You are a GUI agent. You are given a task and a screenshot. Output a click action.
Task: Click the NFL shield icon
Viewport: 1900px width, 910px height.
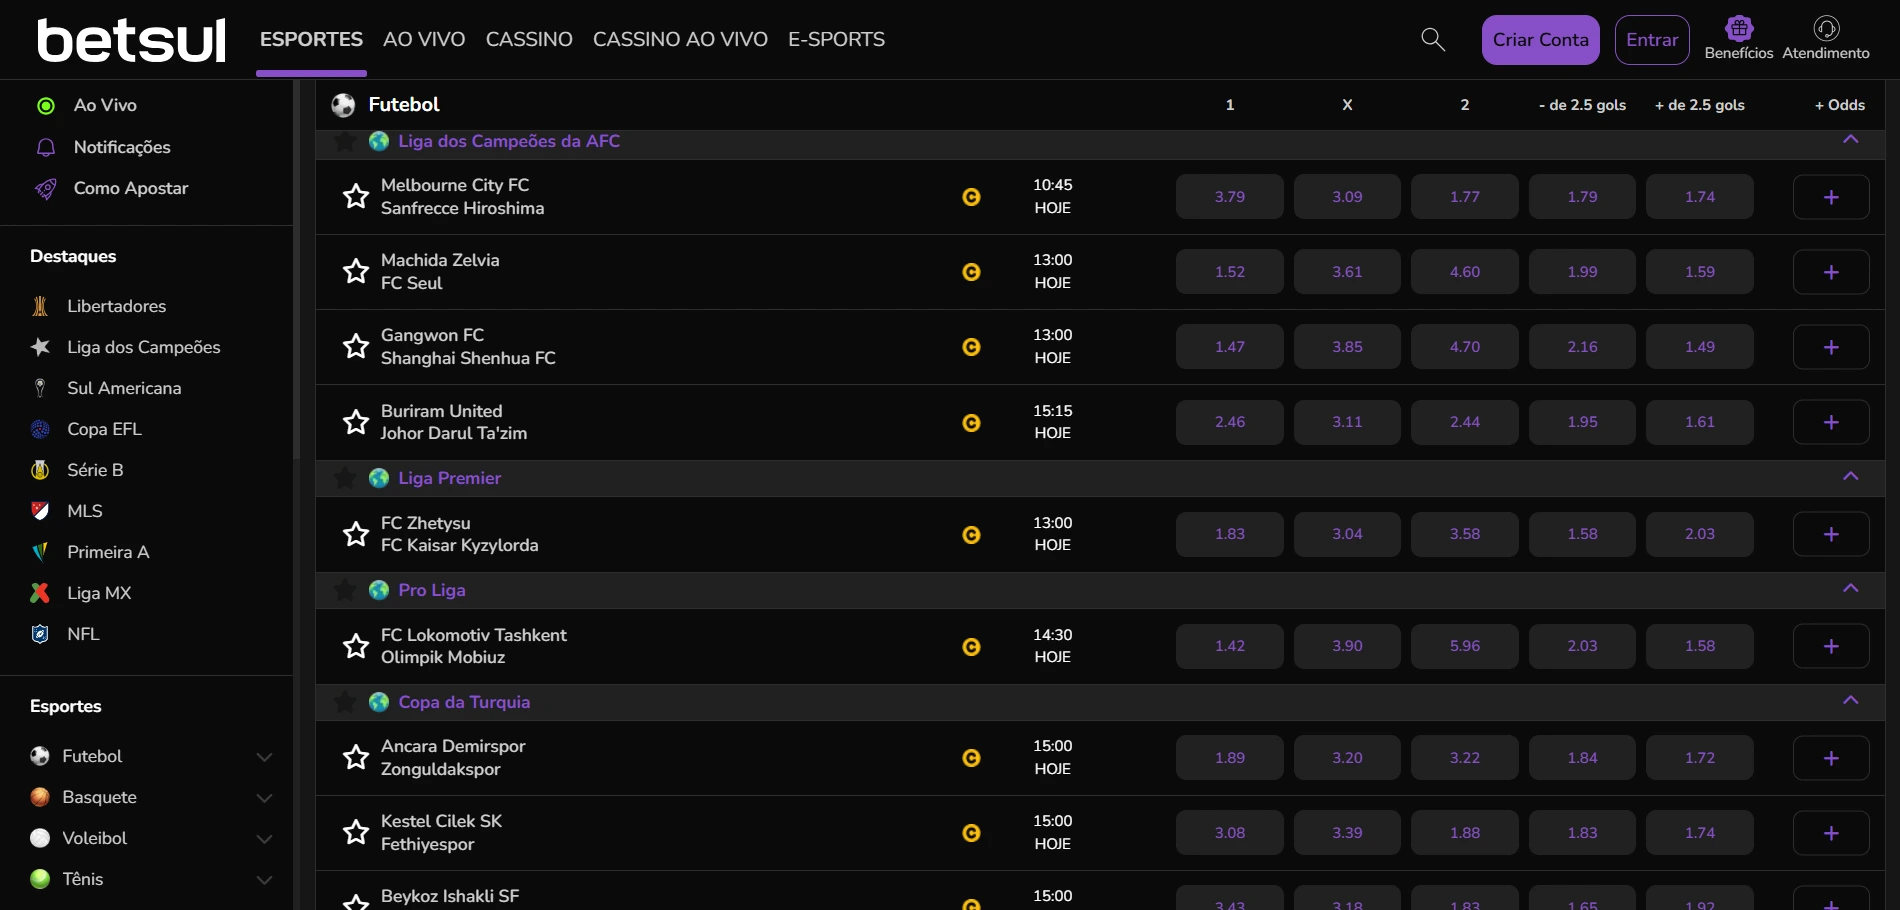[40, 634]
